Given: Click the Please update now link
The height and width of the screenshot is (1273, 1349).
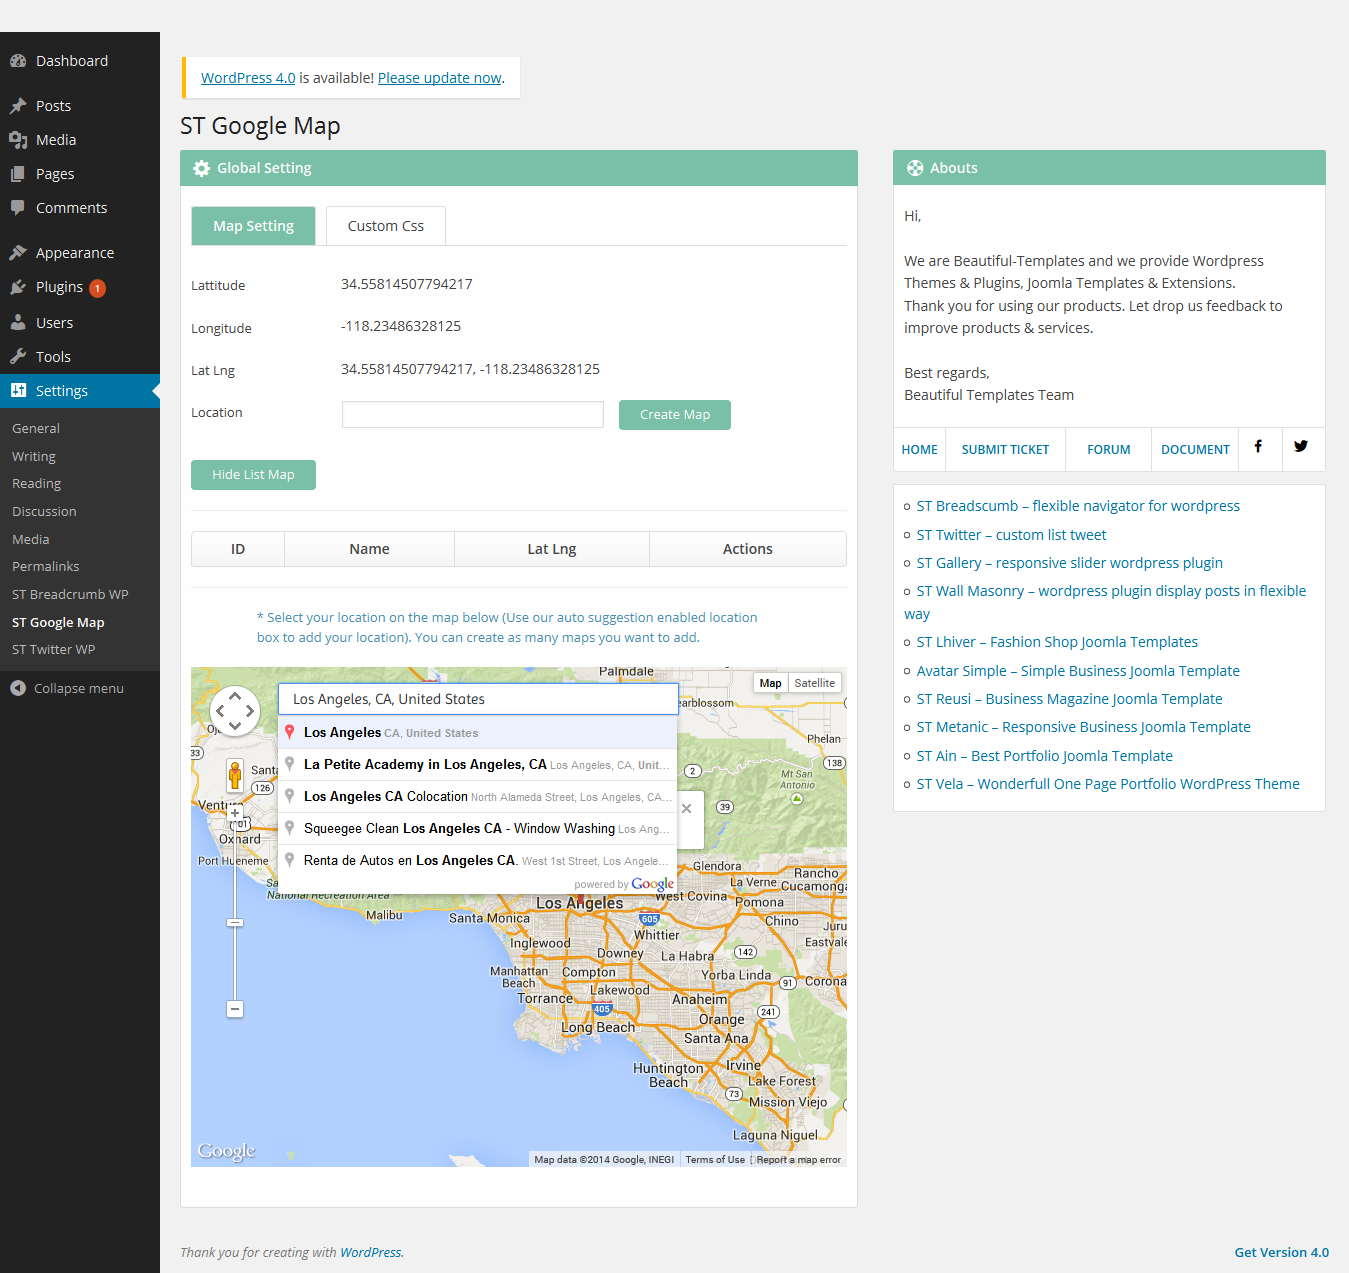Looking at the screenshot, I should tap(440, 78).
